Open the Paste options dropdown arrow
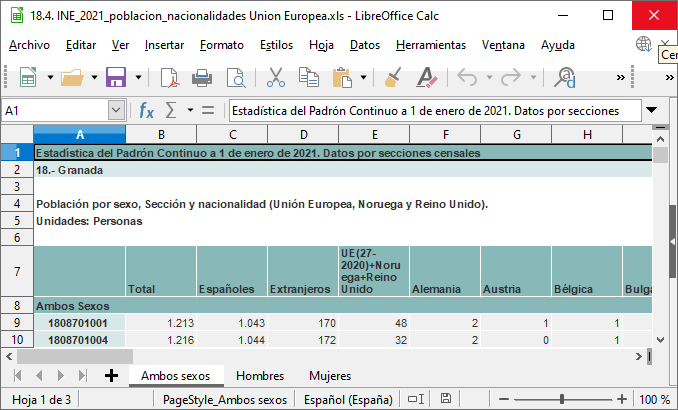The width and height of the screenshot is (678, 410). point(362,78)
